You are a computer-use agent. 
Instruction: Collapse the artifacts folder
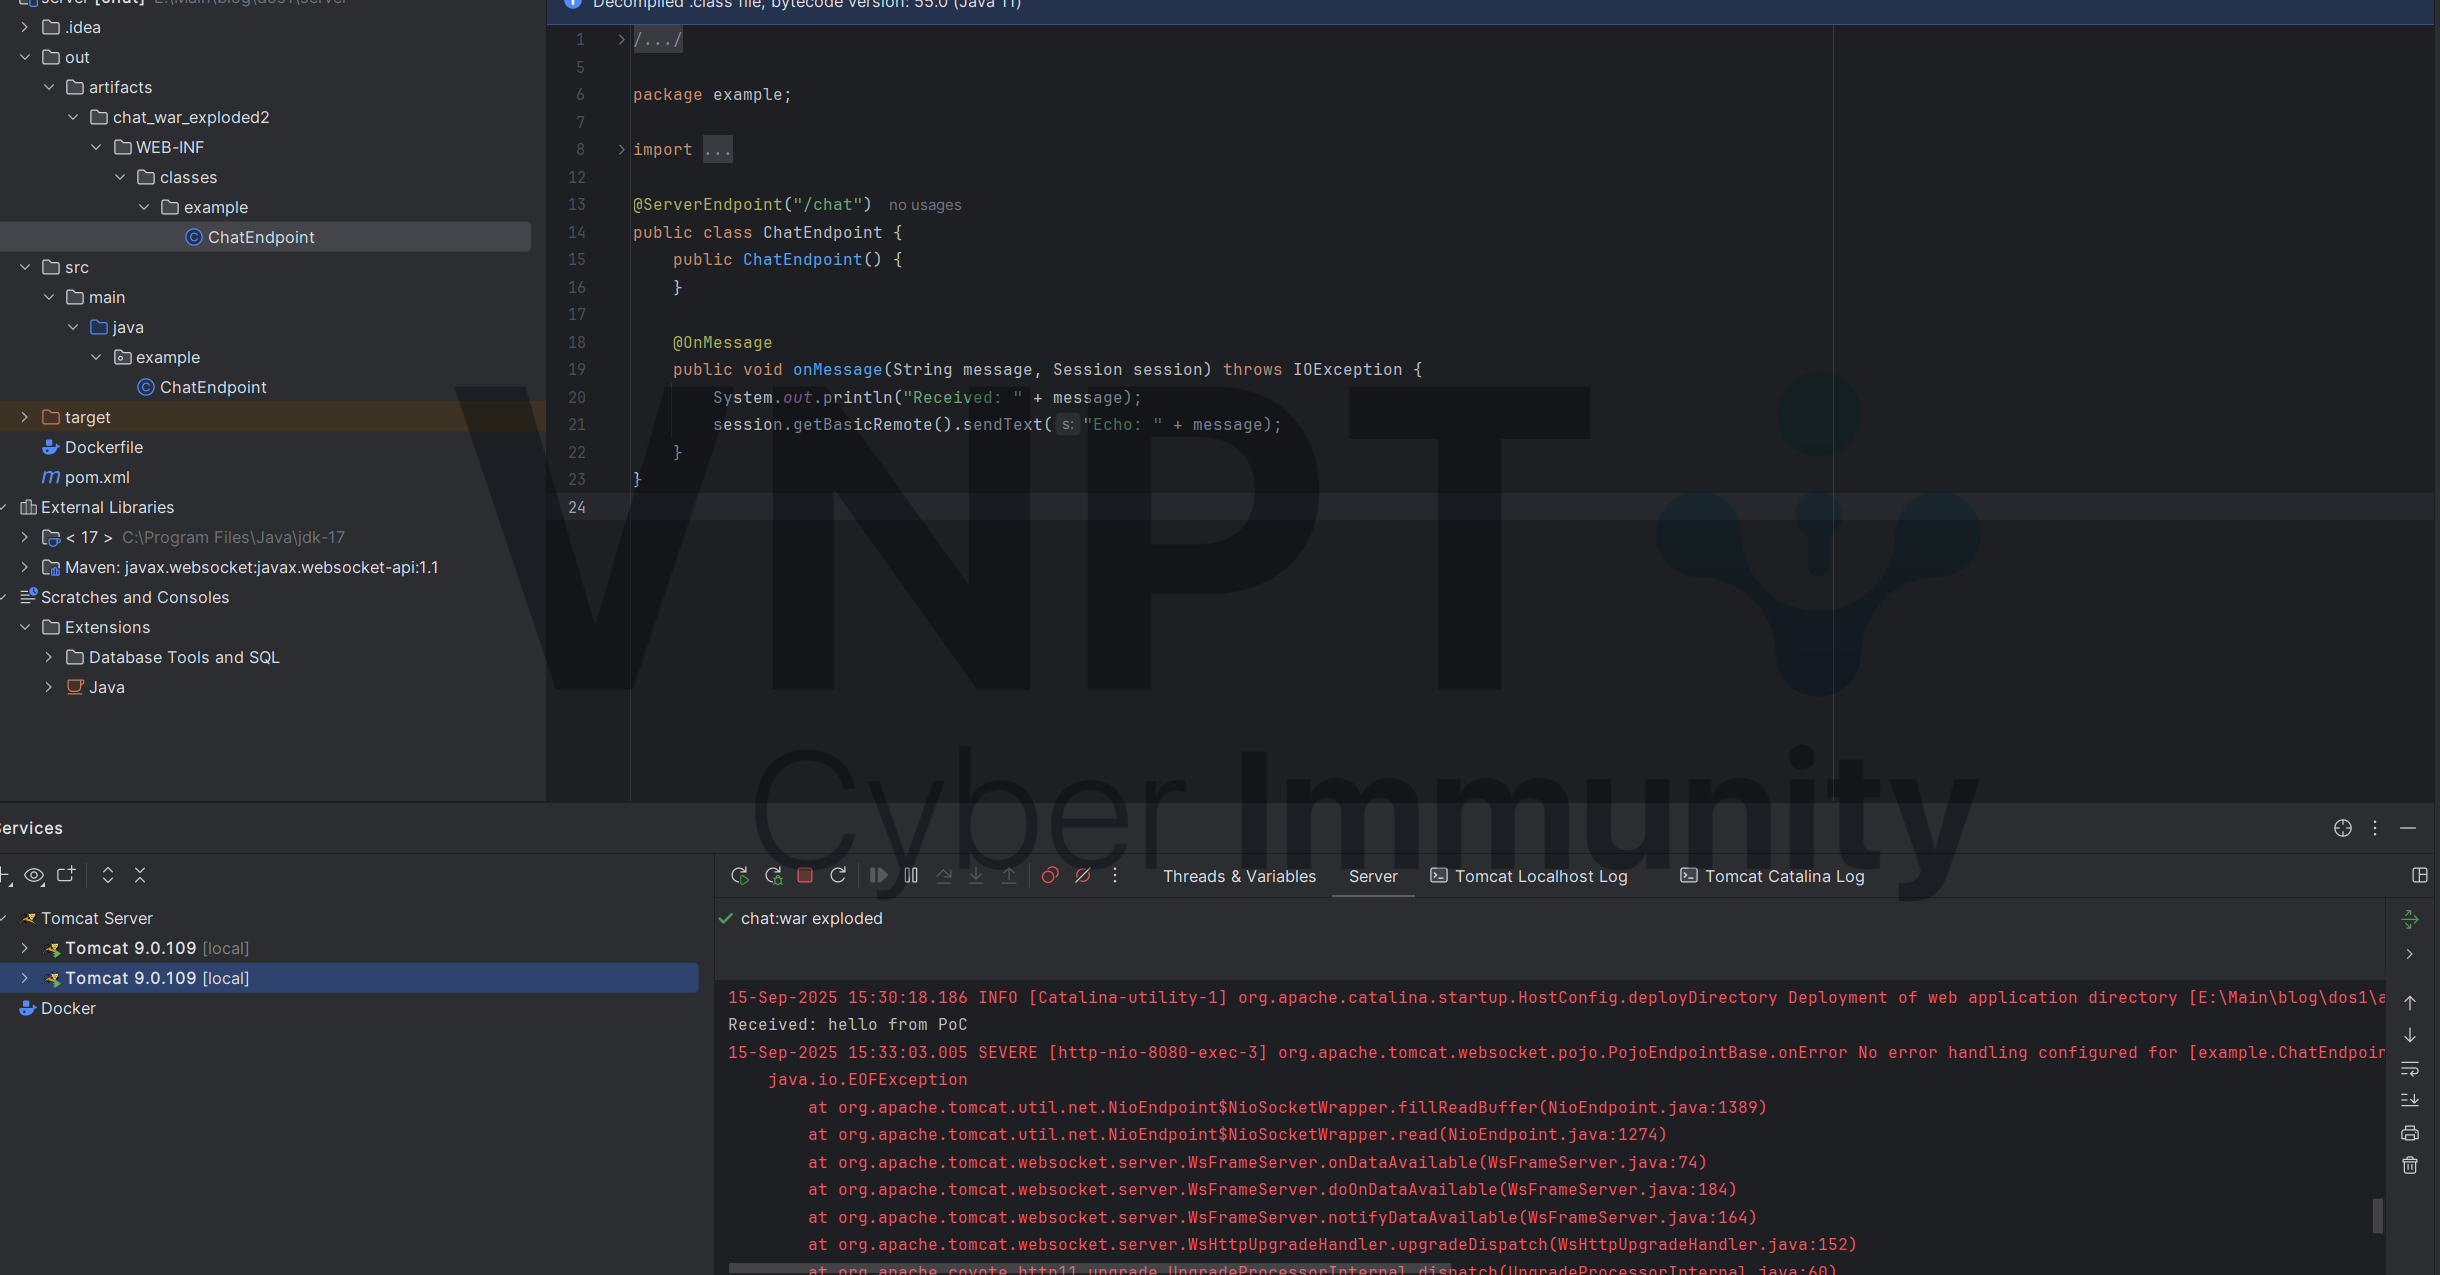pos(49,87)
